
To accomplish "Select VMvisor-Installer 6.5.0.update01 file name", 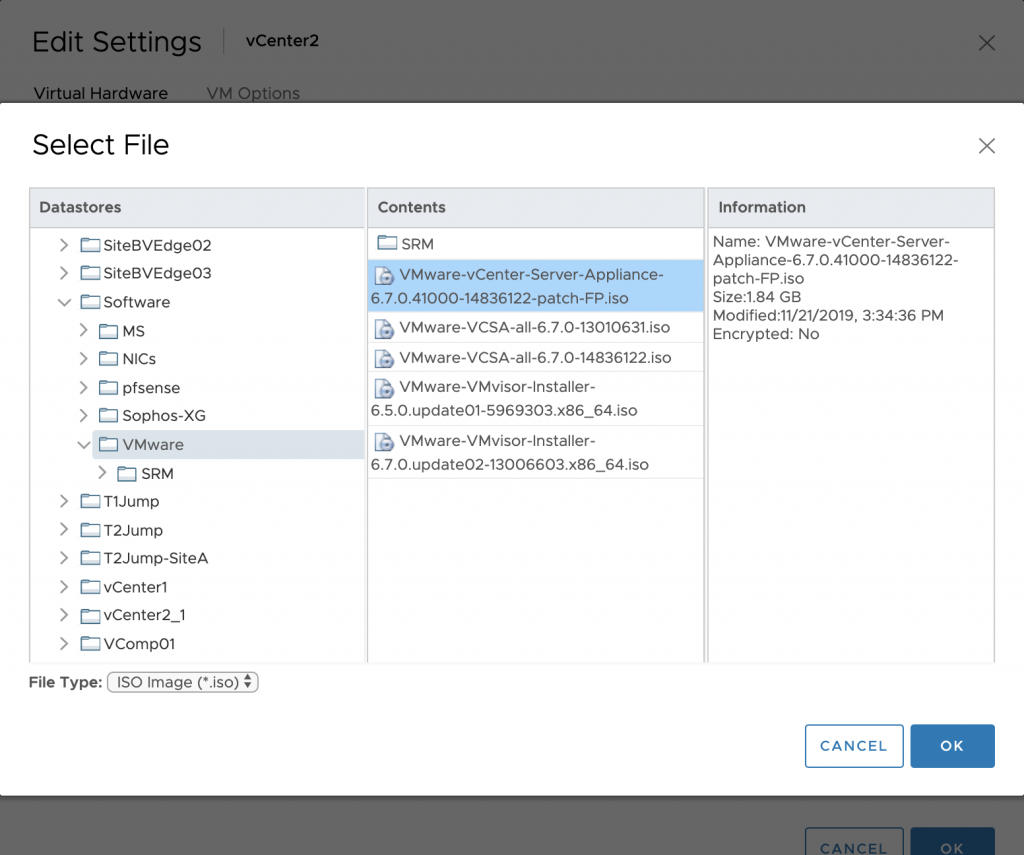I will coord(504,398).
